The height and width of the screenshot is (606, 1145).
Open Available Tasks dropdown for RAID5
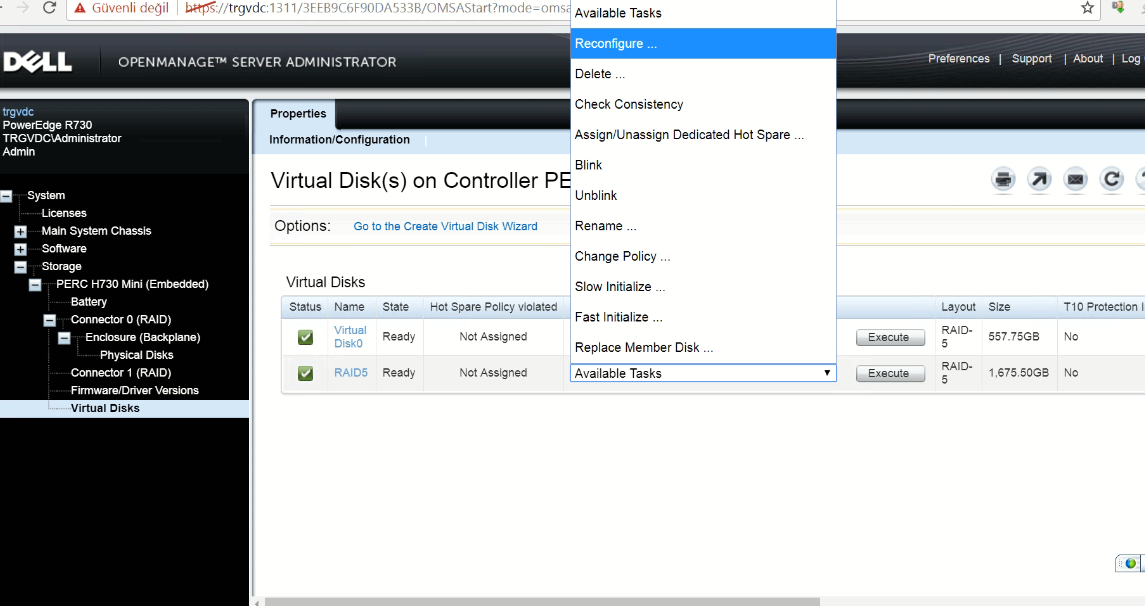click(x=702, y=373)
